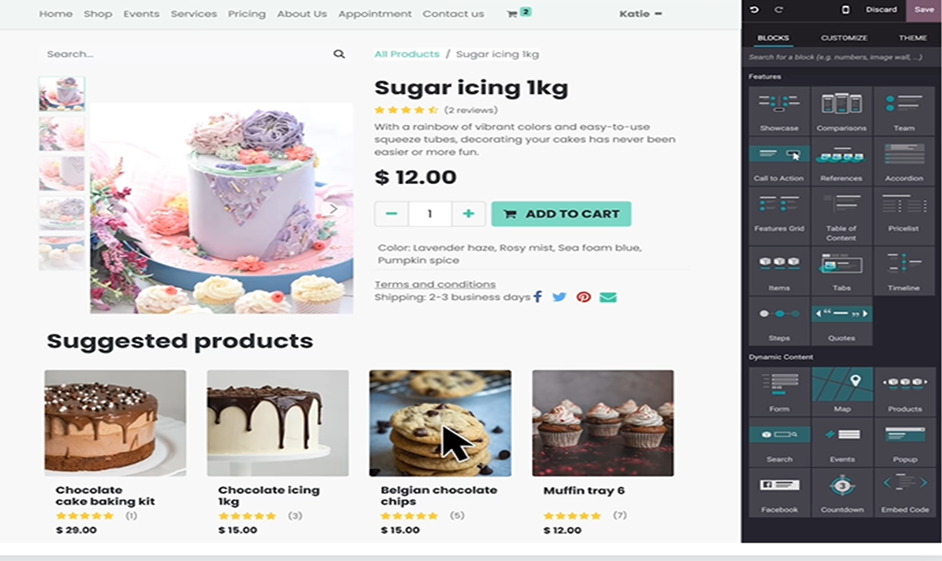Open Muffin tray 6 product thumbnail
Screen dimensions: 942x561
pos(603,423)
